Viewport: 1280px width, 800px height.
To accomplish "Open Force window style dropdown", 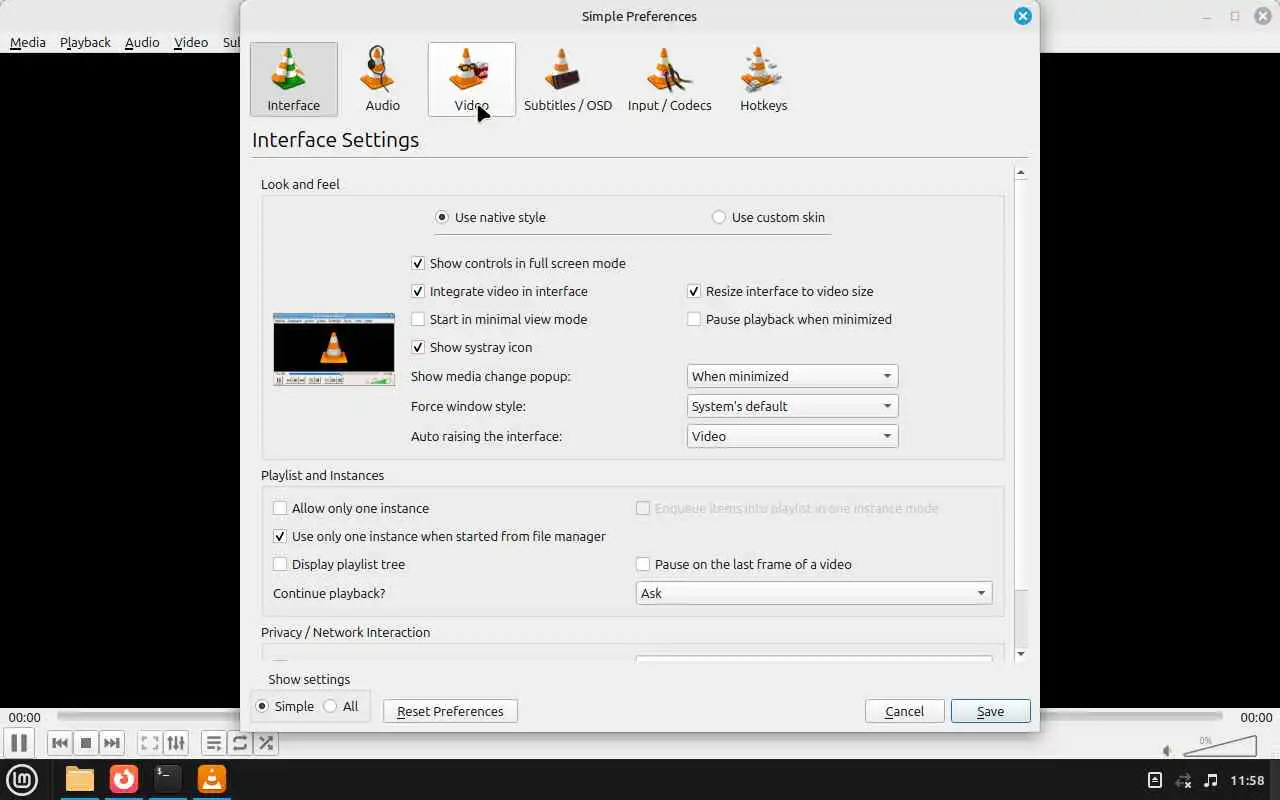I will click(x=792, y=406).
